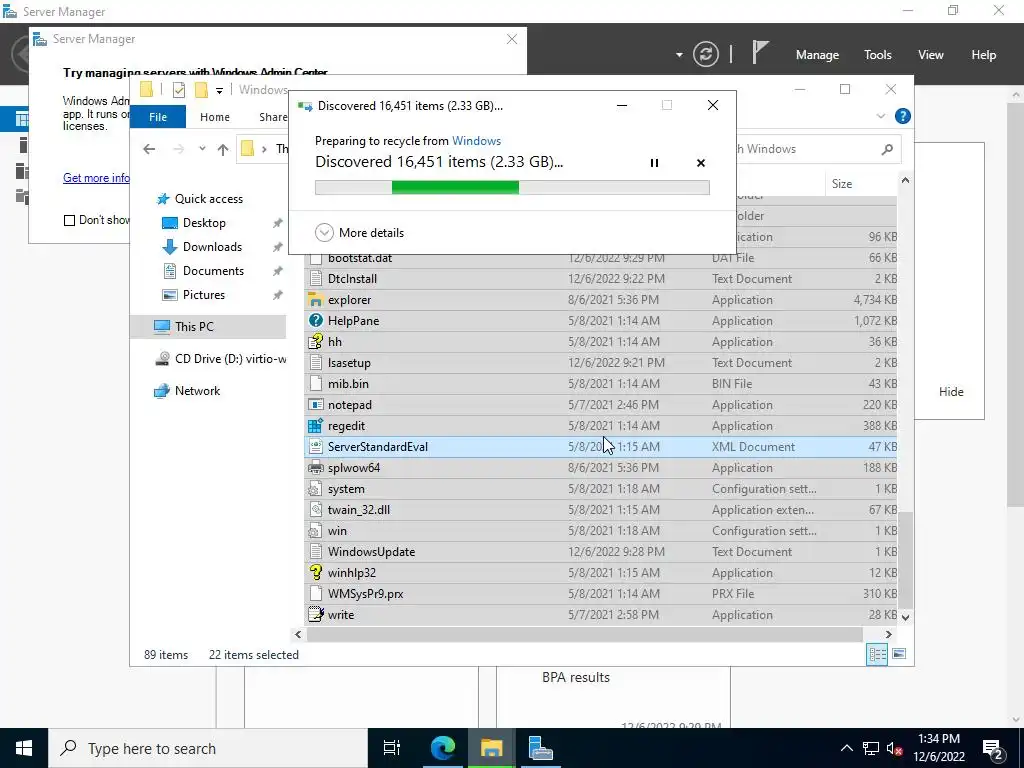This screenshot has width=1024, height=768.
Task: Expand the Explorer ribbon chevron
Action: (880, 116)
